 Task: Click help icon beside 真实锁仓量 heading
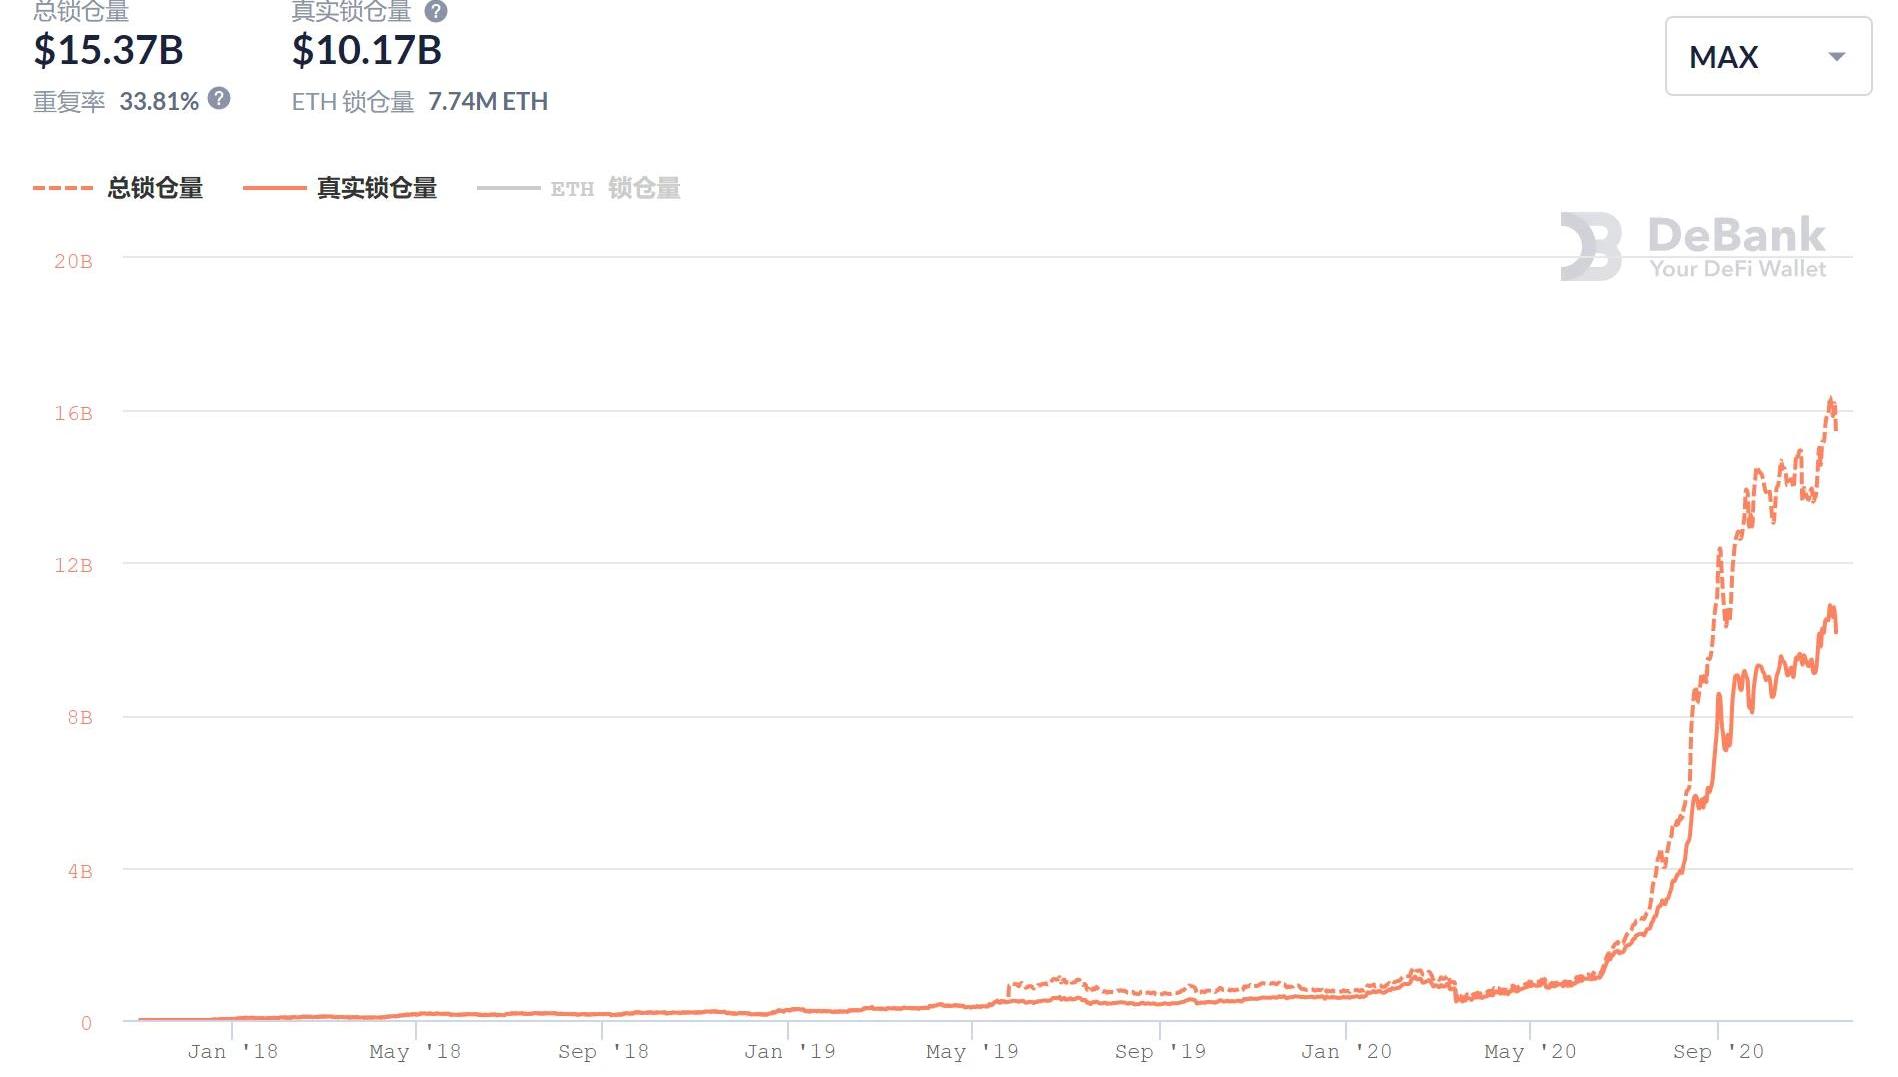tap(436, 11)
